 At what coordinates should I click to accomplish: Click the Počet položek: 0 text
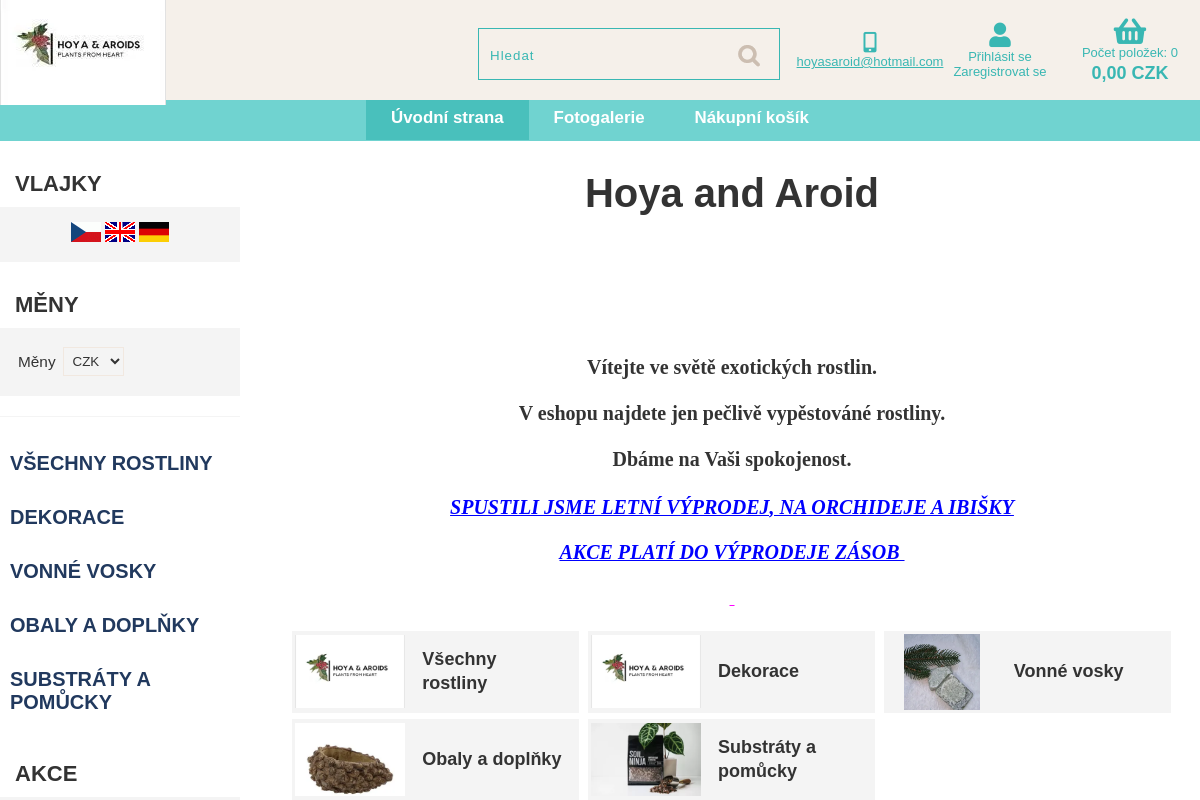click(x=1130, y=53)
